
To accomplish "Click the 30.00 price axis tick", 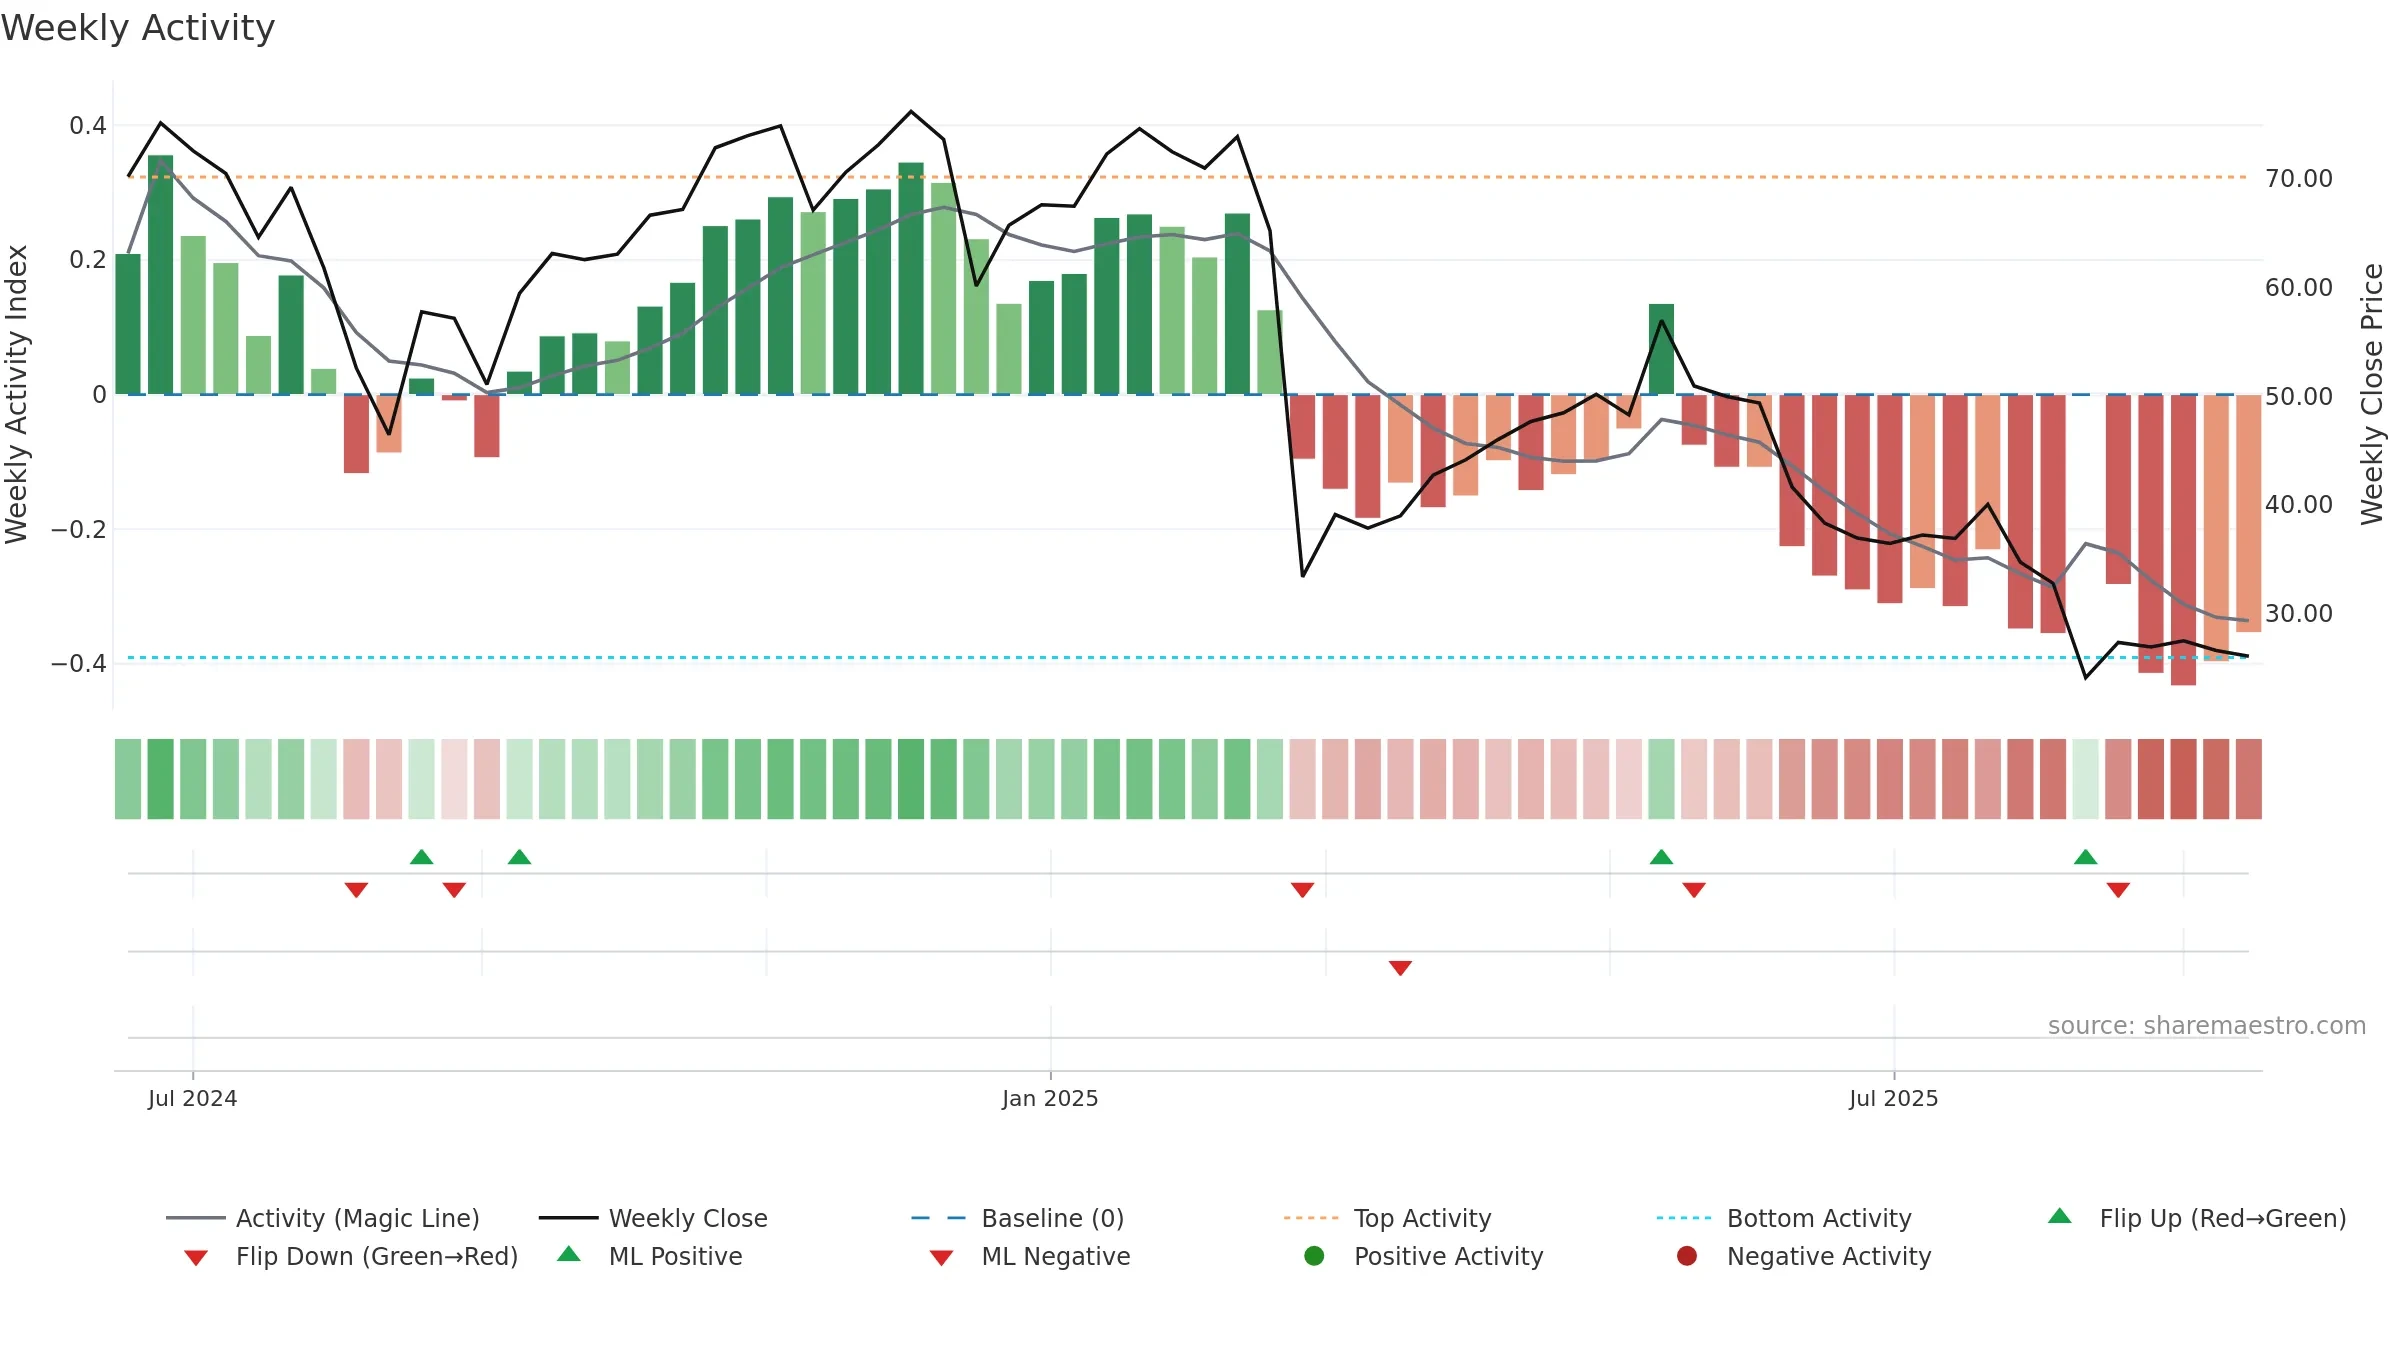I will click(x=2298, y=614).
